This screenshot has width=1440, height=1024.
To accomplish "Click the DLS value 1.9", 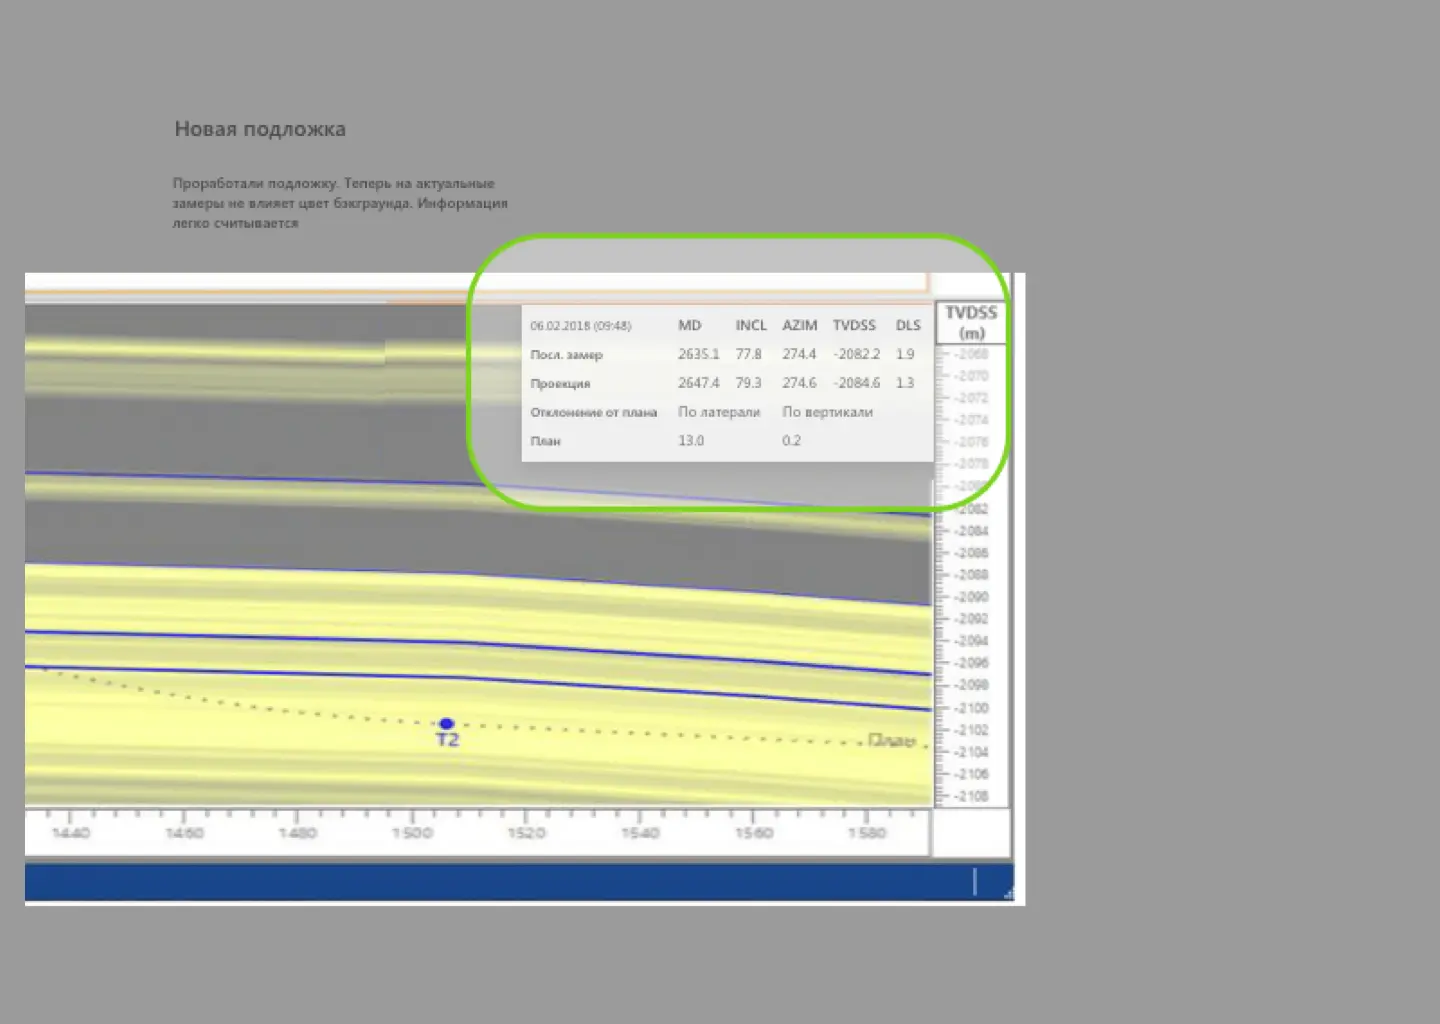I will click(905, 354).
